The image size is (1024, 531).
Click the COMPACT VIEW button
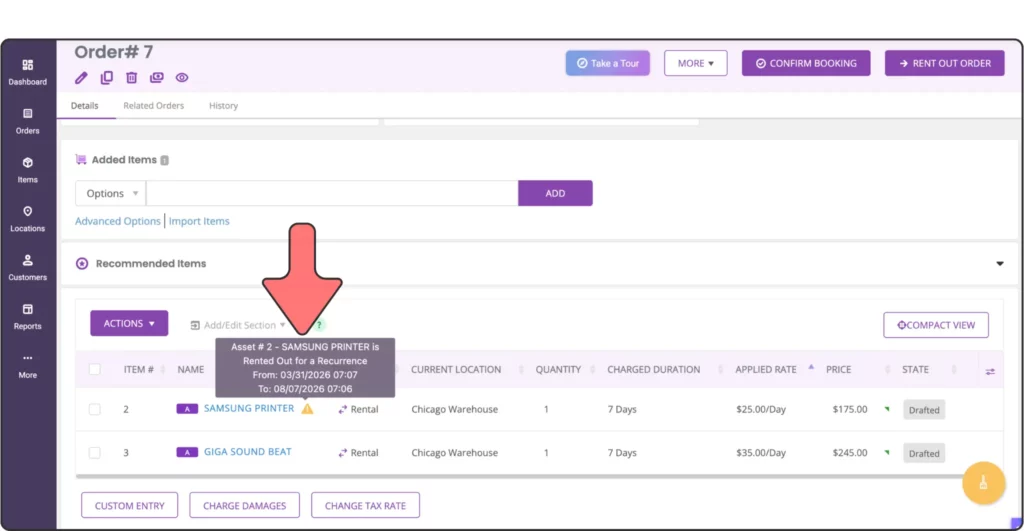pos(936,325)
